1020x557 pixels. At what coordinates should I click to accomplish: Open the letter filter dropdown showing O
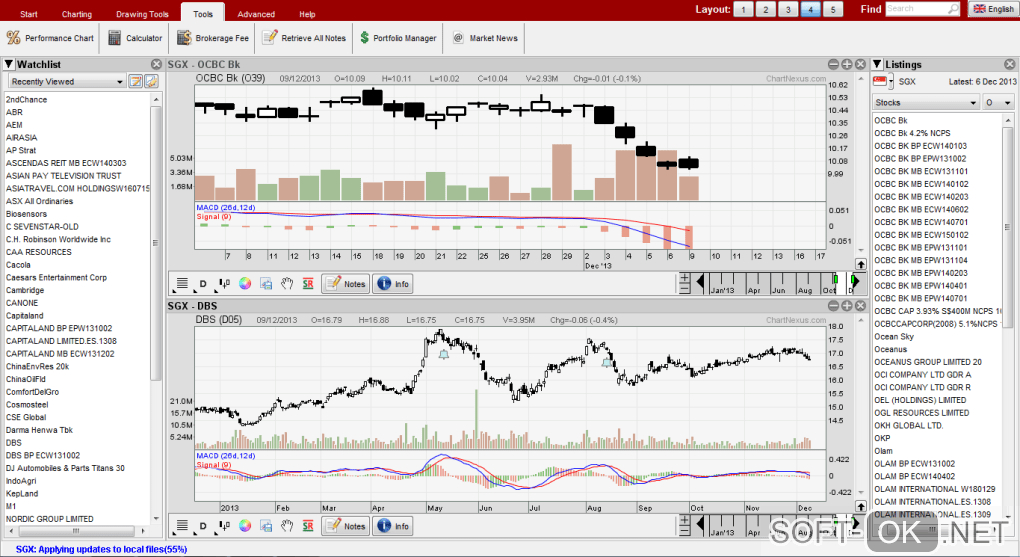point(998,103)
